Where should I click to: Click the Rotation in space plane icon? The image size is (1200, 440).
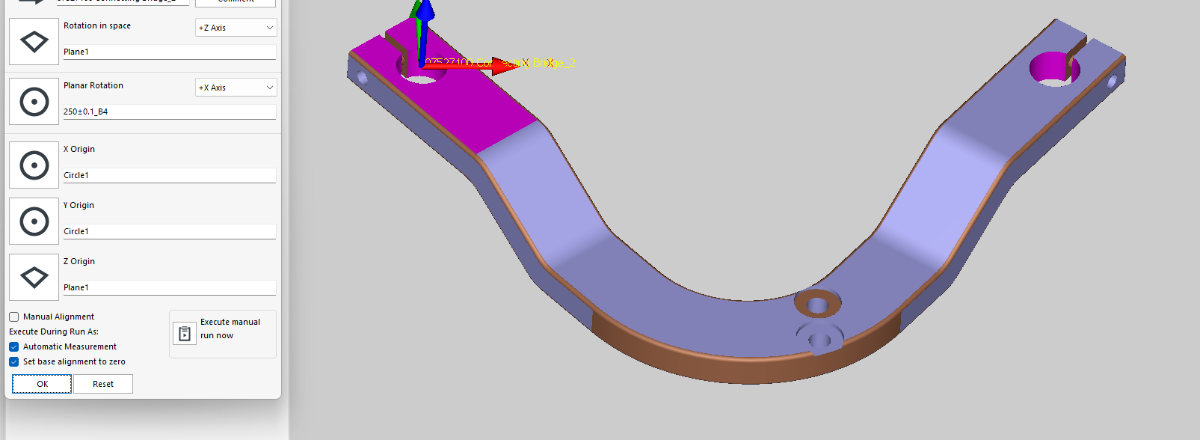point(34,41)
